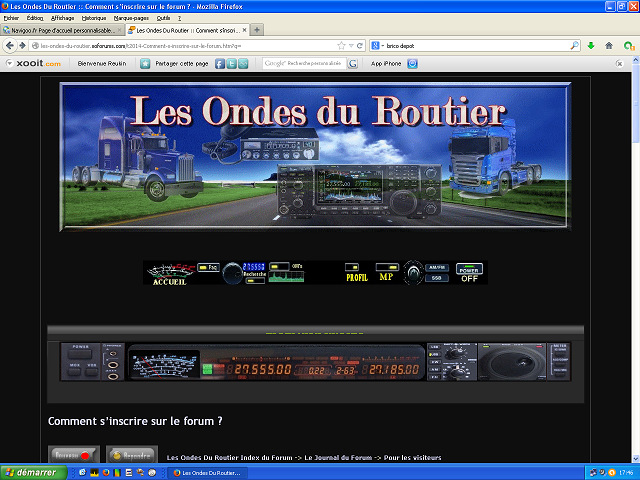The image size is (640, 480).
Task: Open the démarrer Start button
Action: coord(33,472)
